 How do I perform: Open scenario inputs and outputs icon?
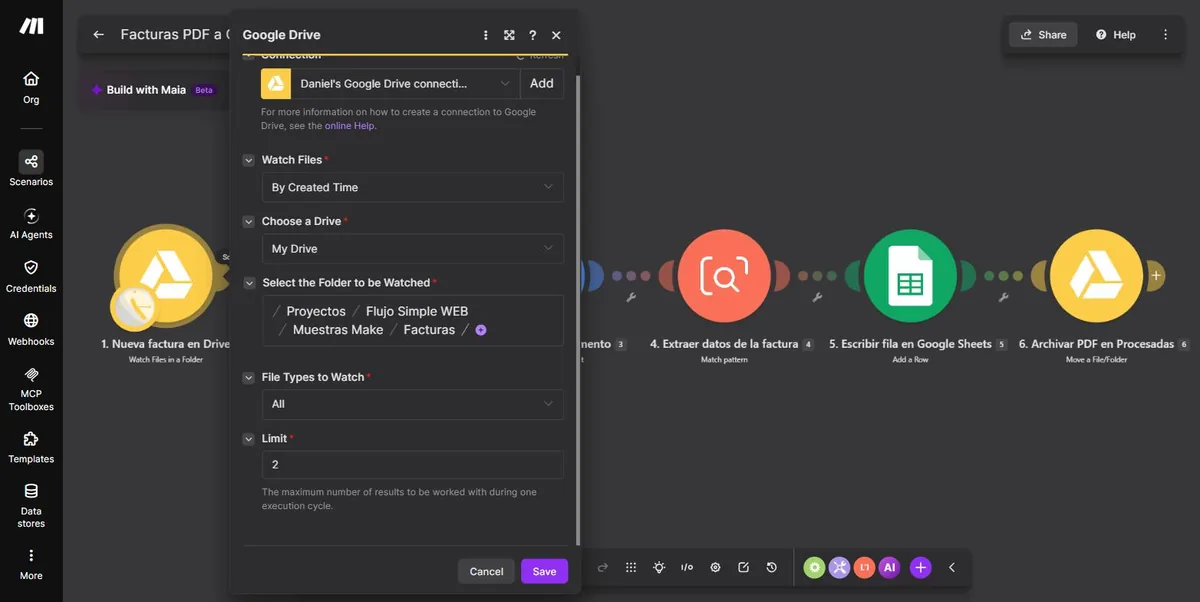point(687,567)
